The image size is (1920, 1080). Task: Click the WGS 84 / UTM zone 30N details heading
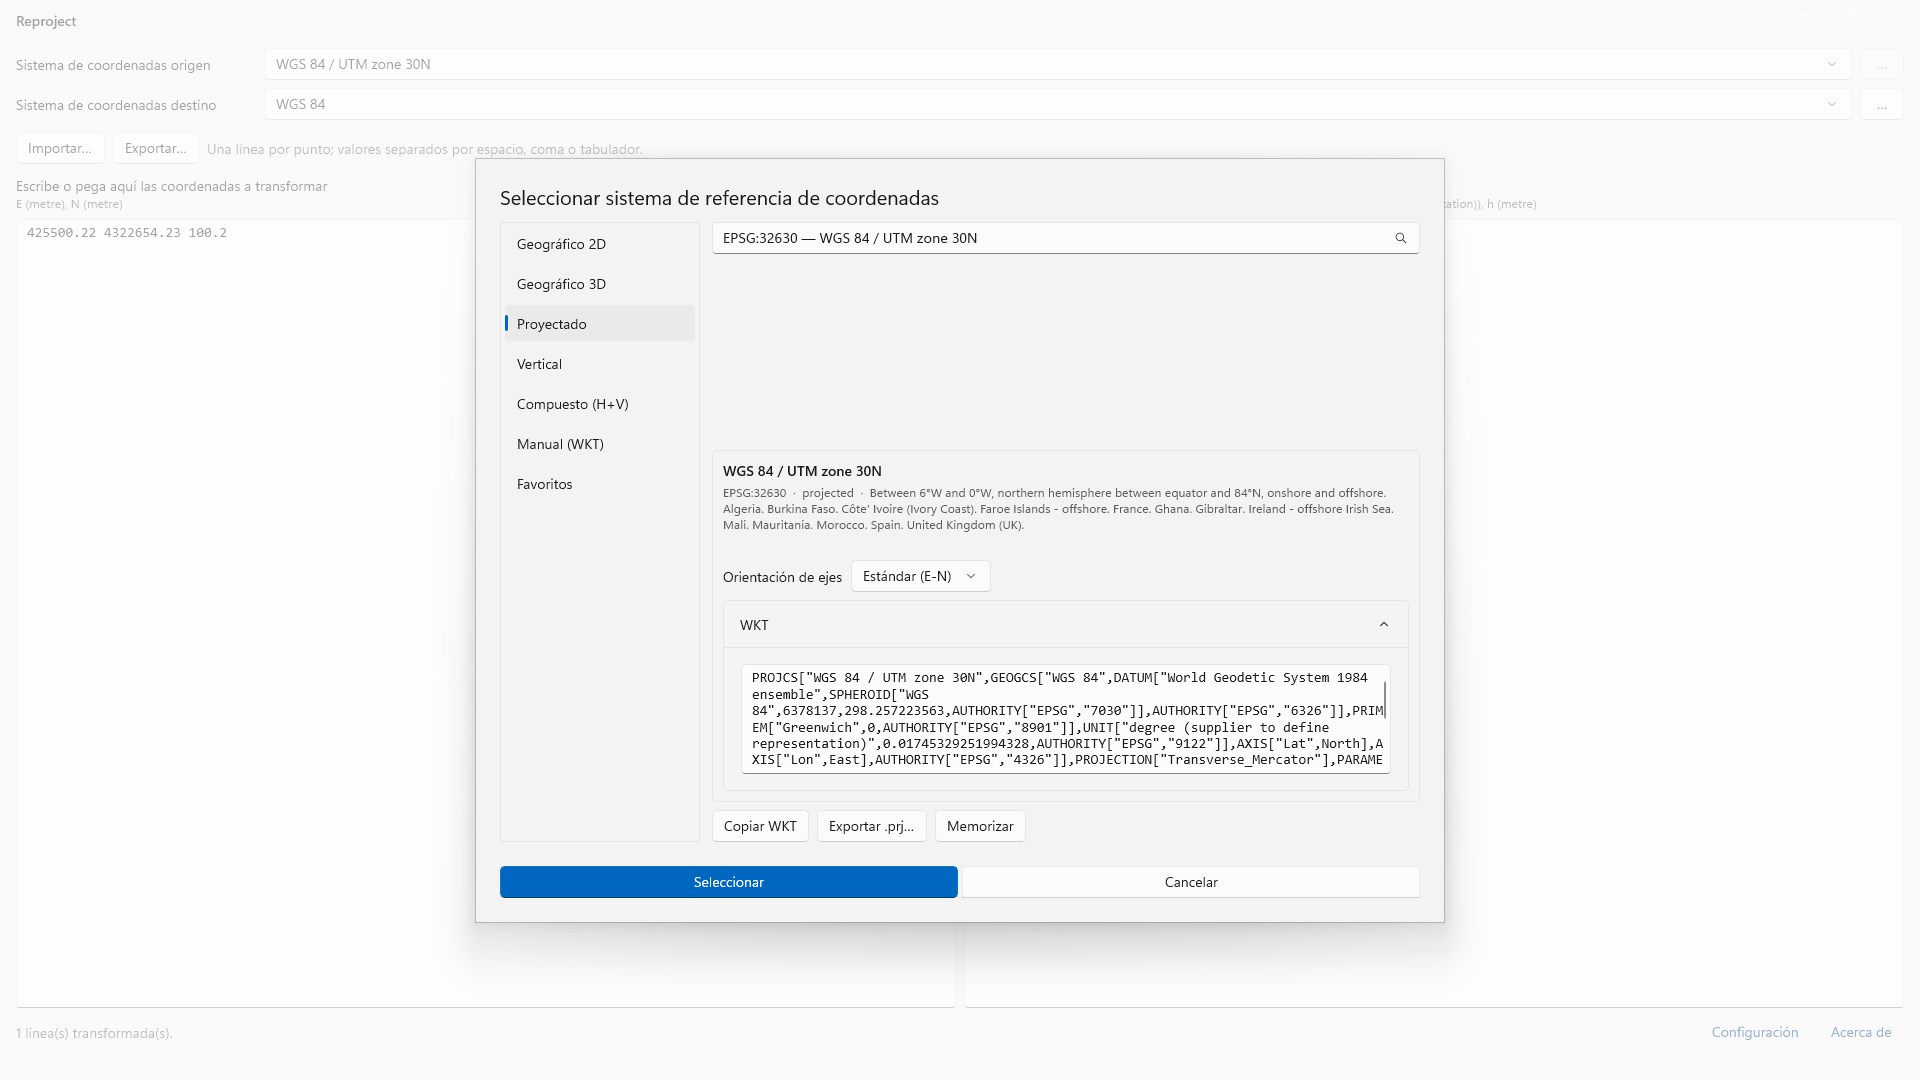[x=802, y=471]
